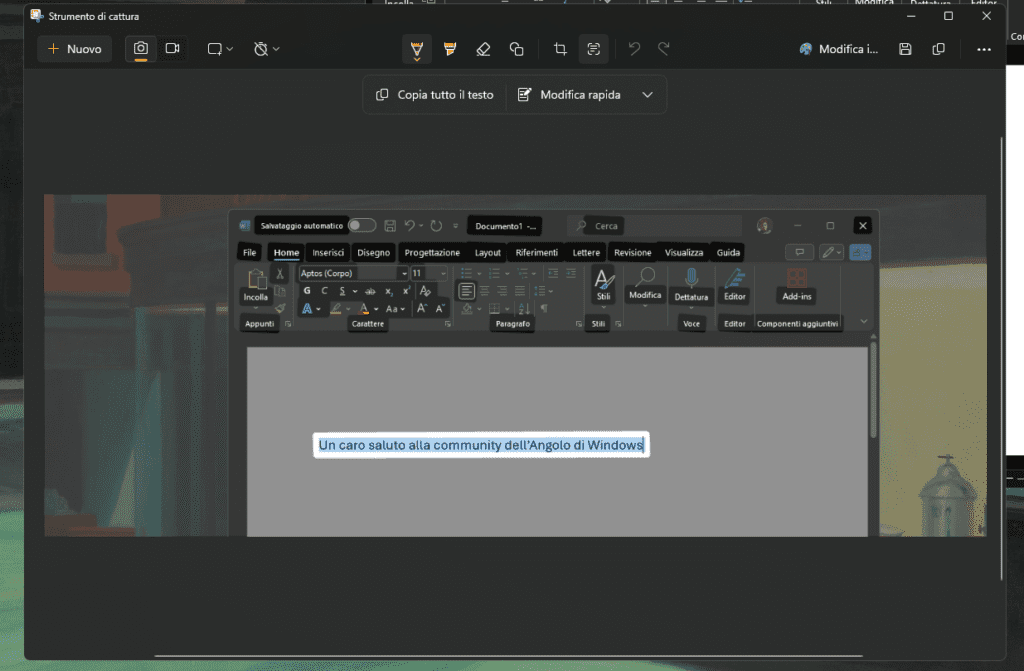The width and height of the screenshot is (1024, 671).
Task: Expand the arrow next to Modifica rapida
Action: tap(647, 95)
